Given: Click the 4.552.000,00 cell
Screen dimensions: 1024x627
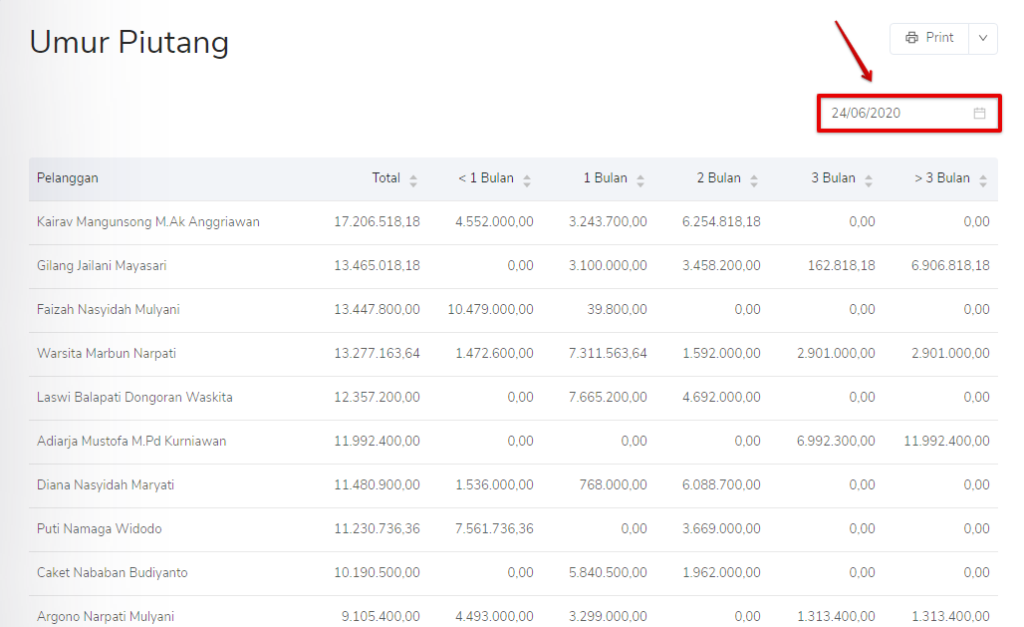Looking at the screenshot, I should click(x=494, y=221).
